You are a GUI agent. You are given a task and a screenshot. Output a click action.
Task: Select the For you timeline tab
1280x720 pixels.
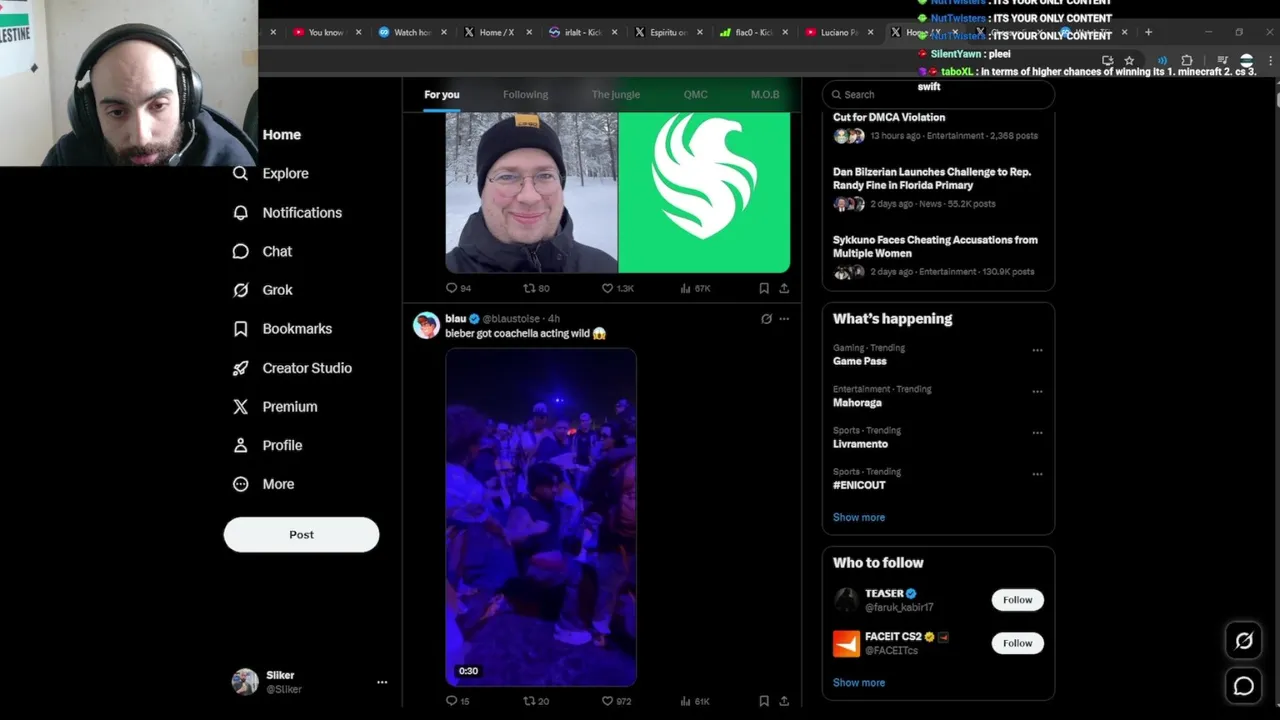click(x=441, y=94)
